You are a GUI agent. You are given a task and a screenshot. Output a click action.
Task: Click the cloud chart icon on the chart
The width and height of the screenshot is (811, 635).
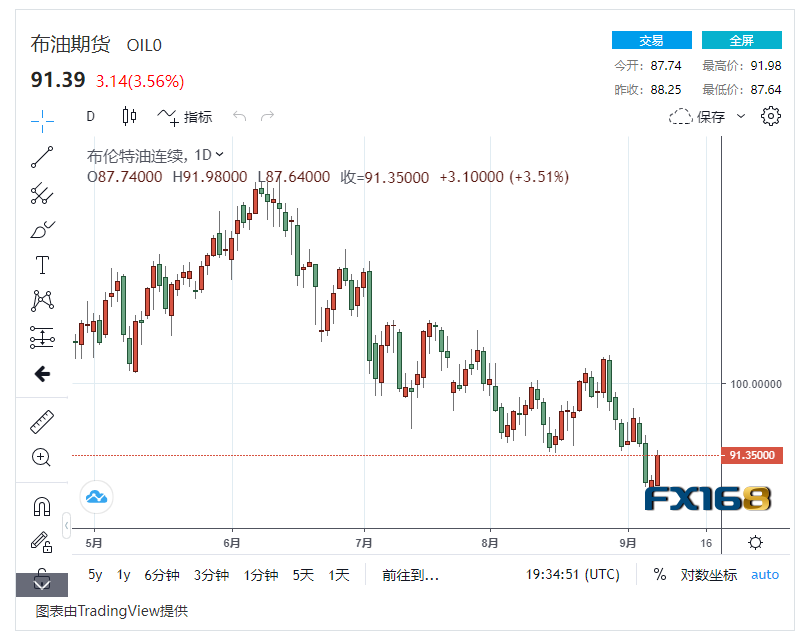click(x=96, y=497)
